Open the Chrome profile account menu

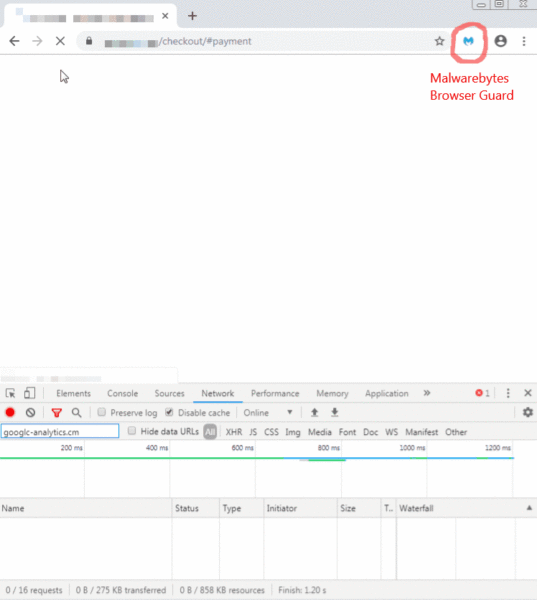[x=501, y=41]
